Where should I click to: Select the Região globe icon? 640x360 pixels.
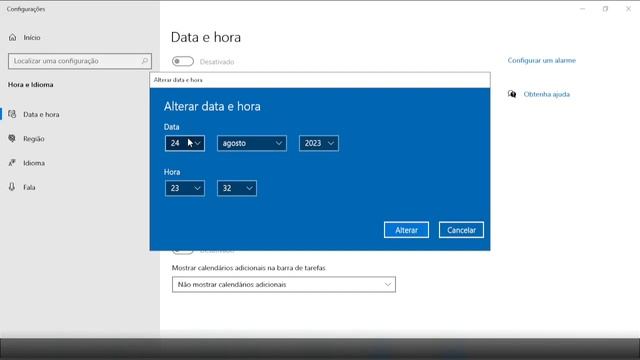click(x=12, y=139)
